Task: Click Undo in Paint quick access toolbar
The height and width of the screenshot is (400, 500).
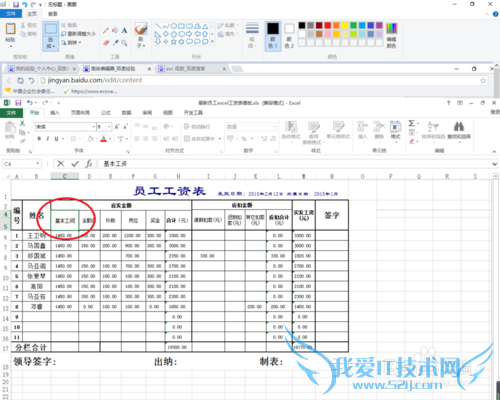Action: (25, 4)
